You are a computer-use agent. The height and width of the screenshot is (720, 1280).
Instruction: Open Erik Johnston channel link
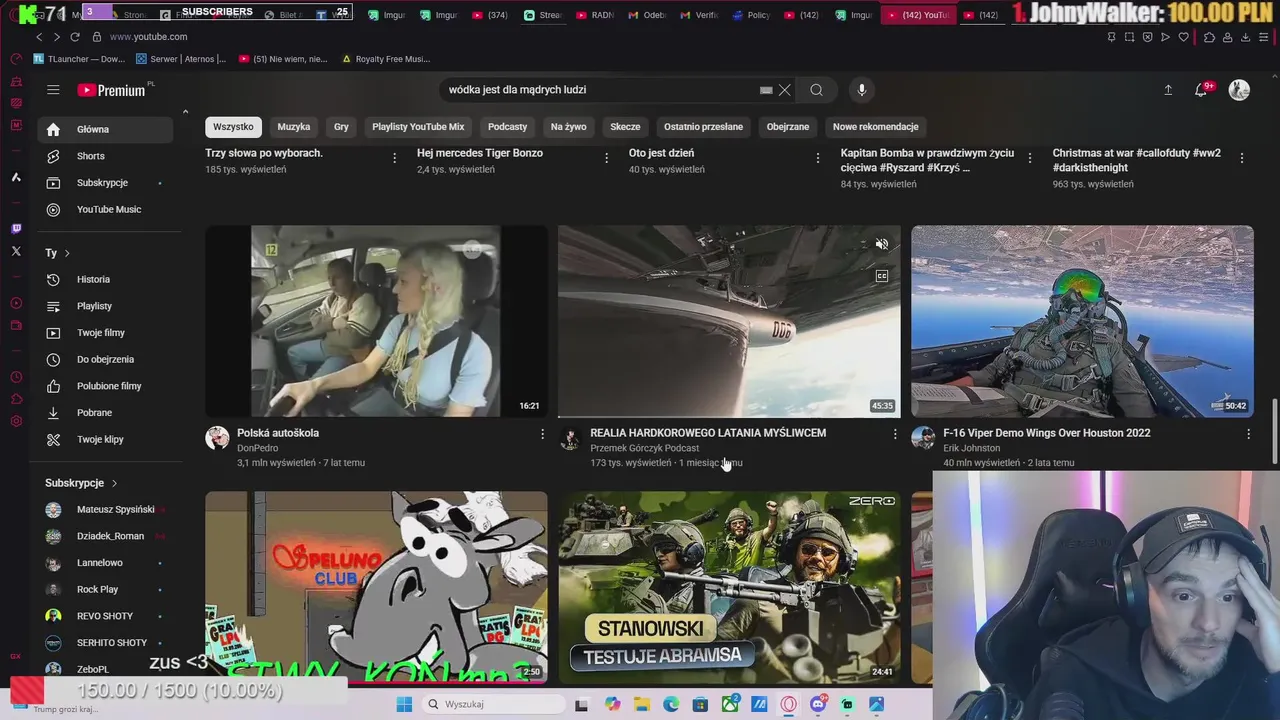coord(971,448)
